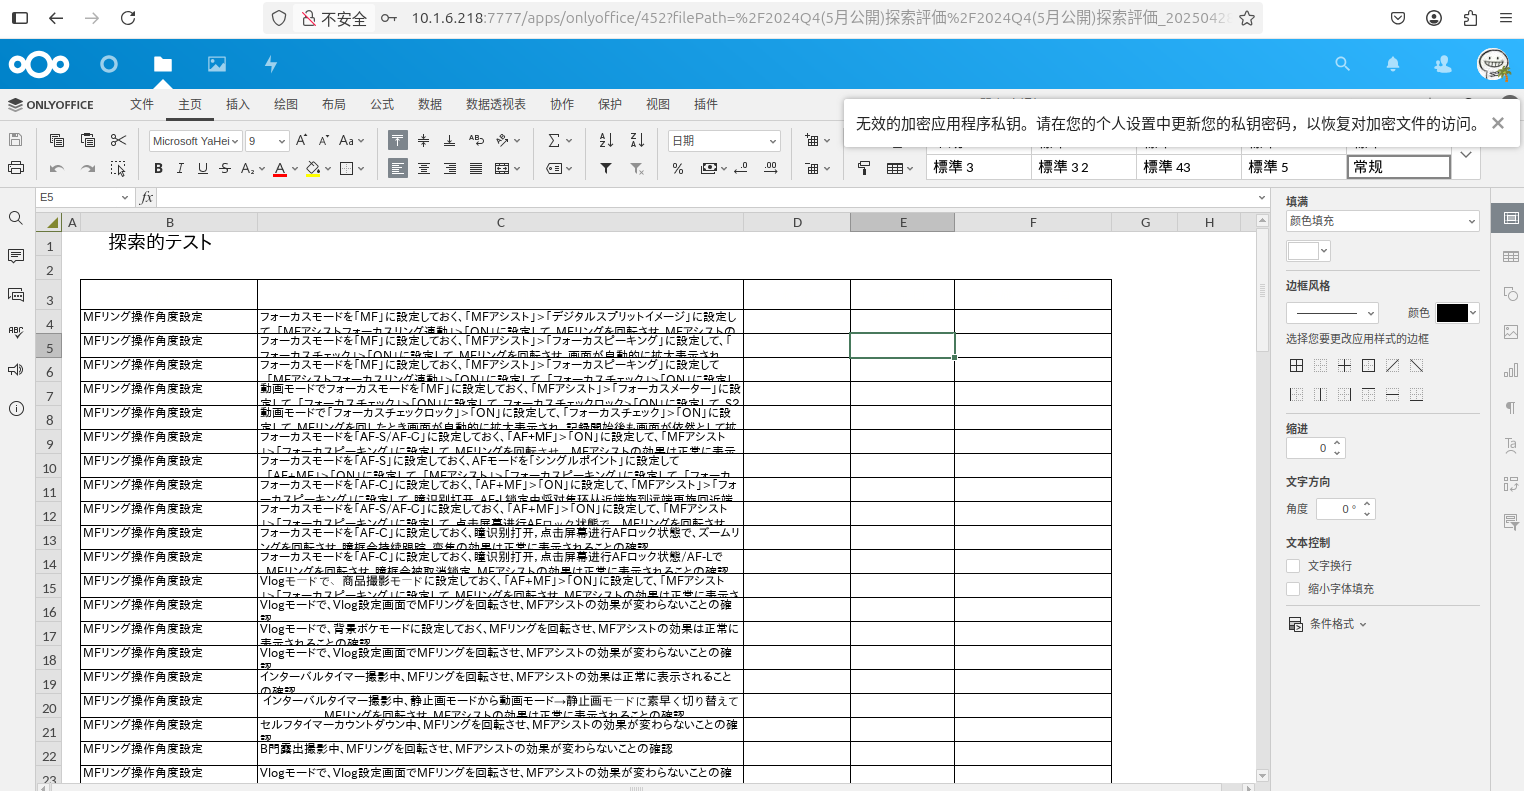The width and height of the screenshot is (1524, 791).
Task: Click the cut scissors icon
Action: (x=118, y=141)
